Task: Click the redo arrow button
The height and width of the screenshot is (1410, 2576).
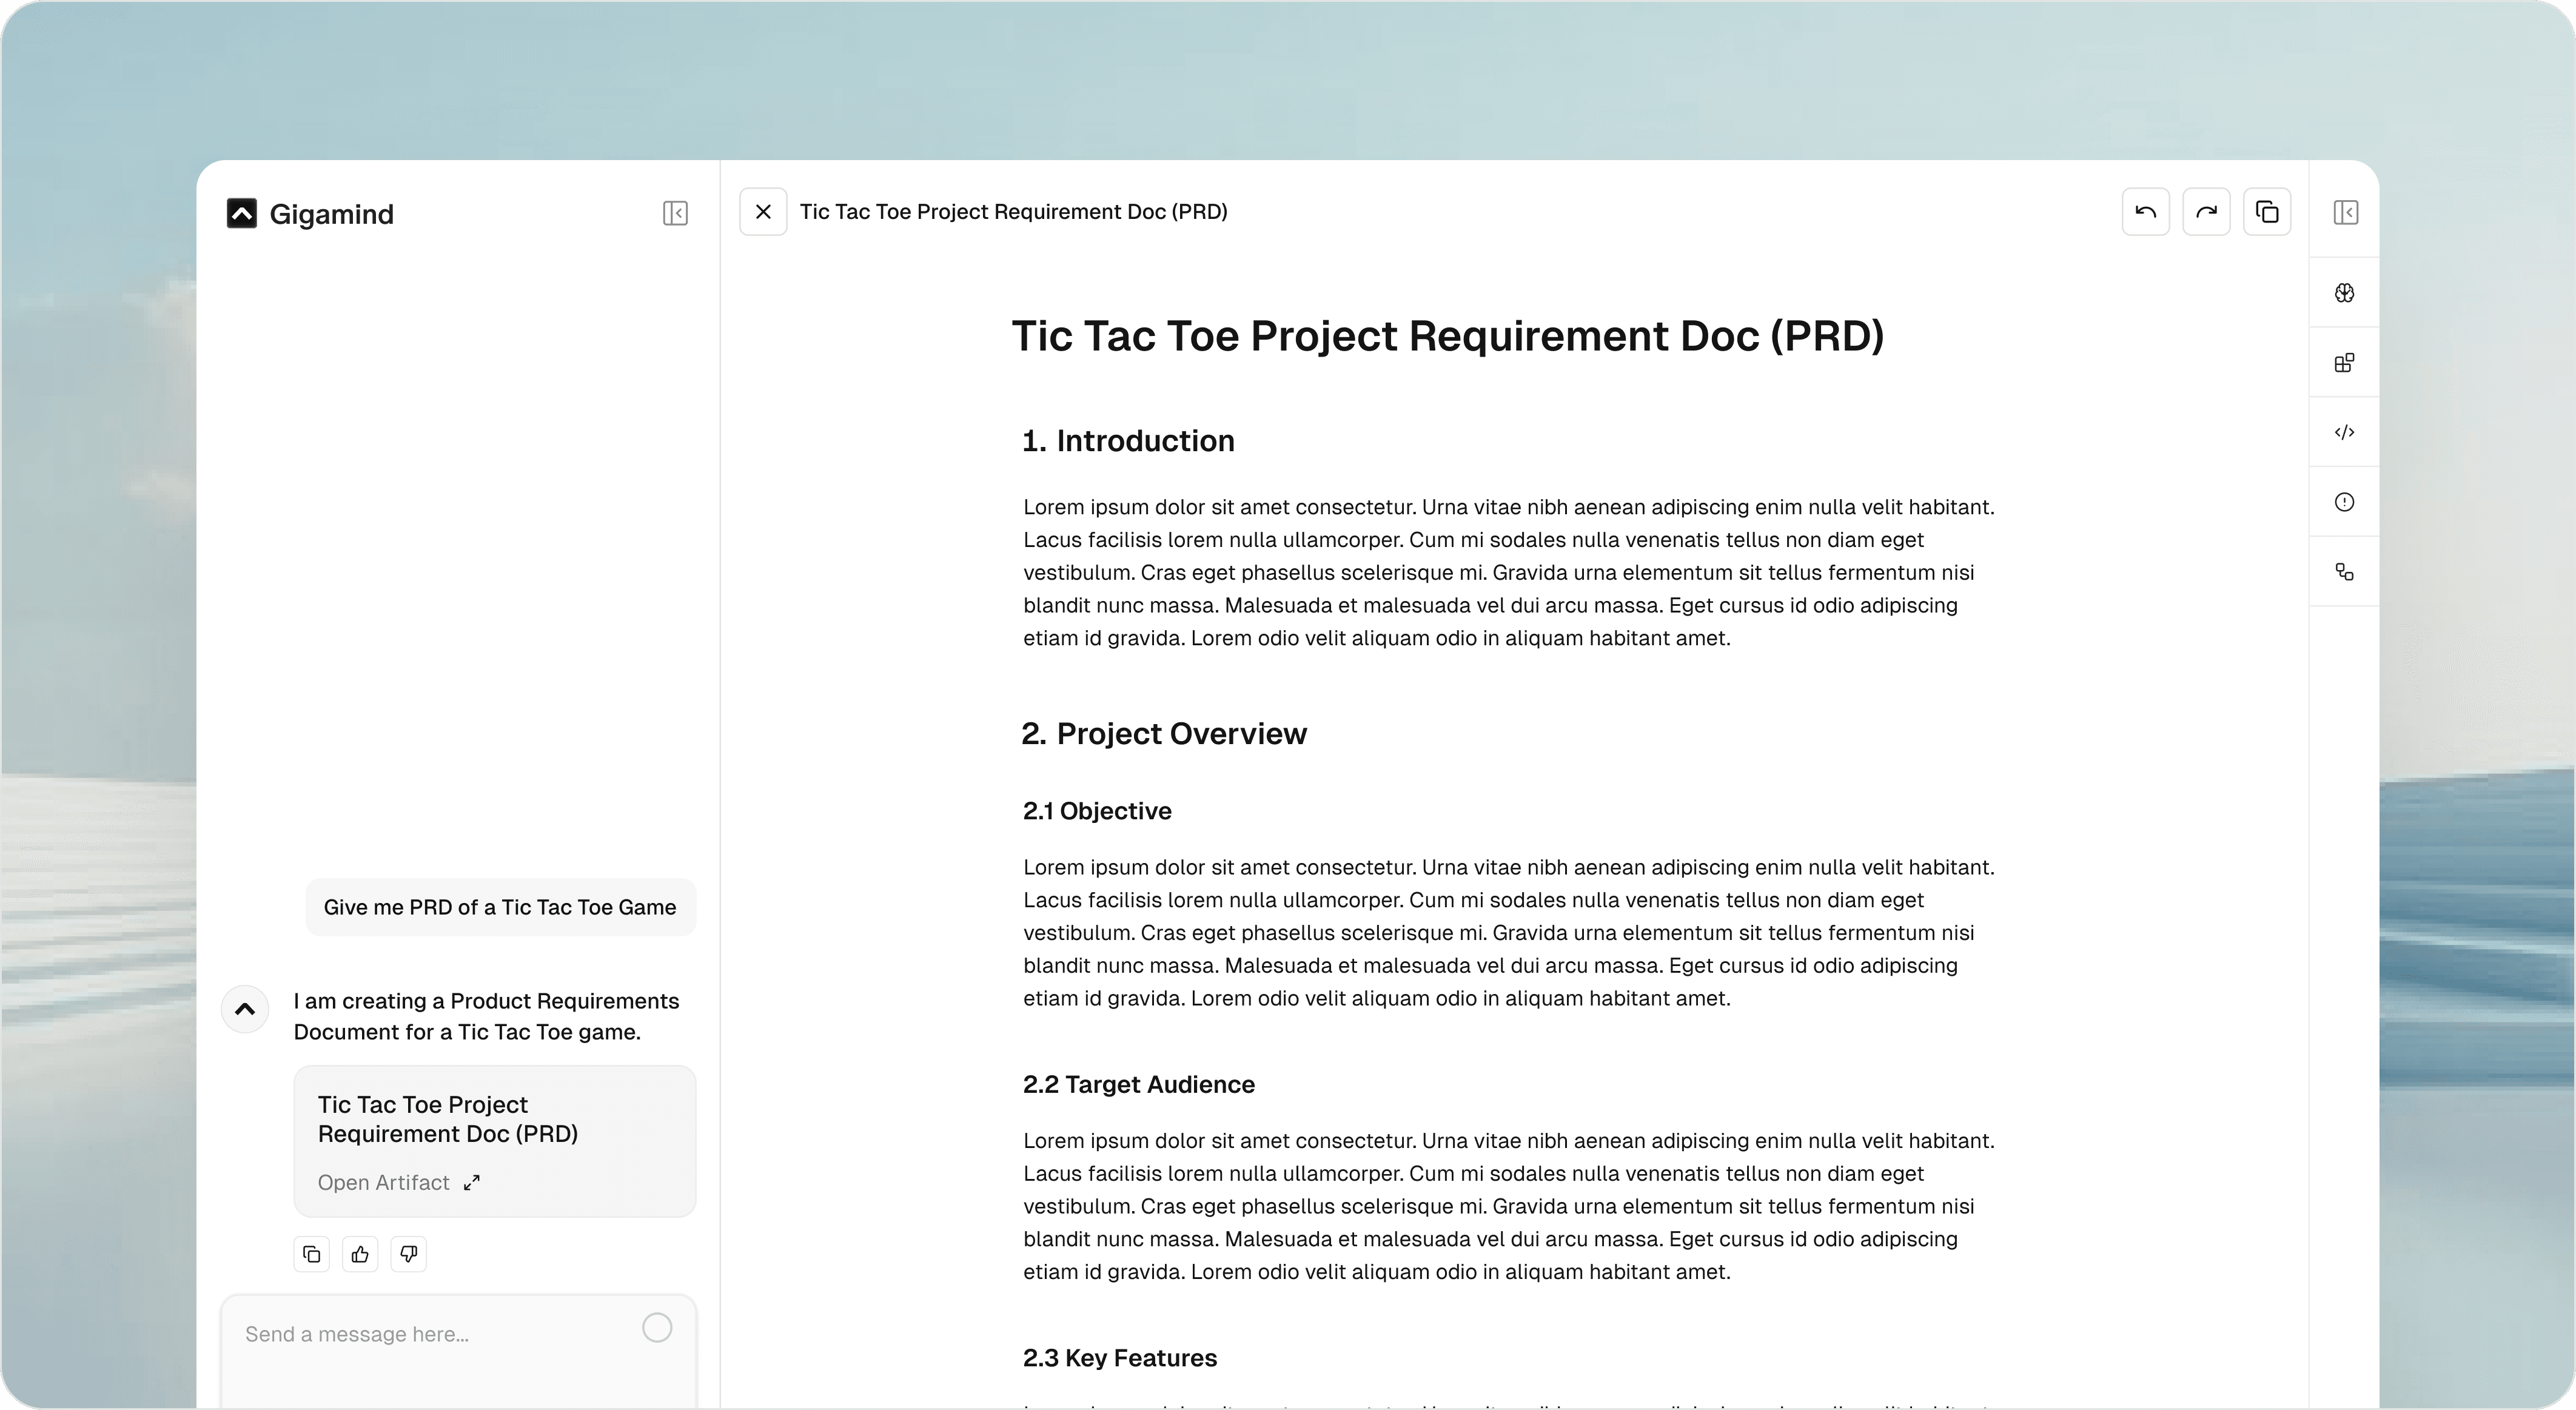Action: click(x=2206, y=212)
